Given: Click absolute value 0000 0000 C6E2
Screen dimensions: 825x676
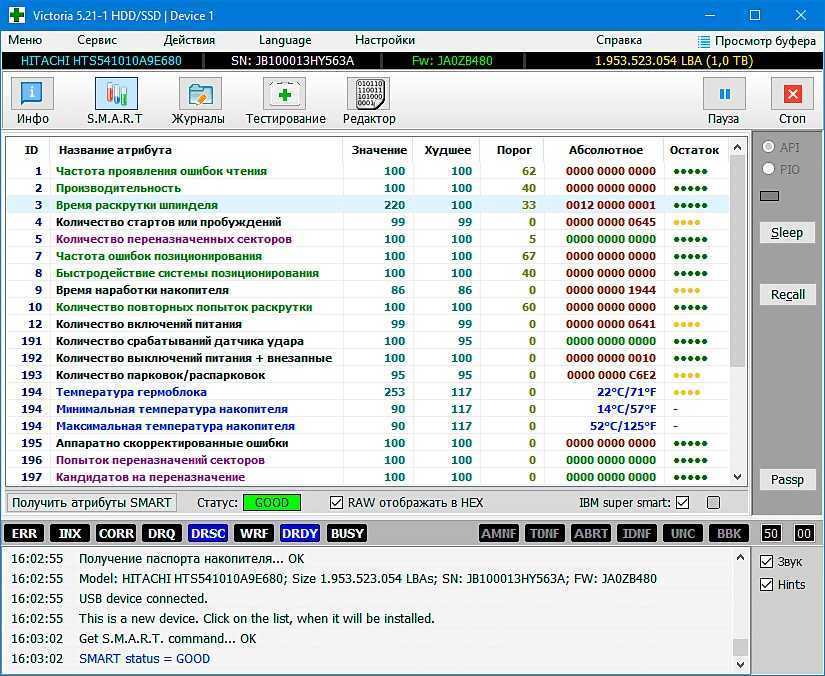Looking at the screenshot, I should point(611,375).
